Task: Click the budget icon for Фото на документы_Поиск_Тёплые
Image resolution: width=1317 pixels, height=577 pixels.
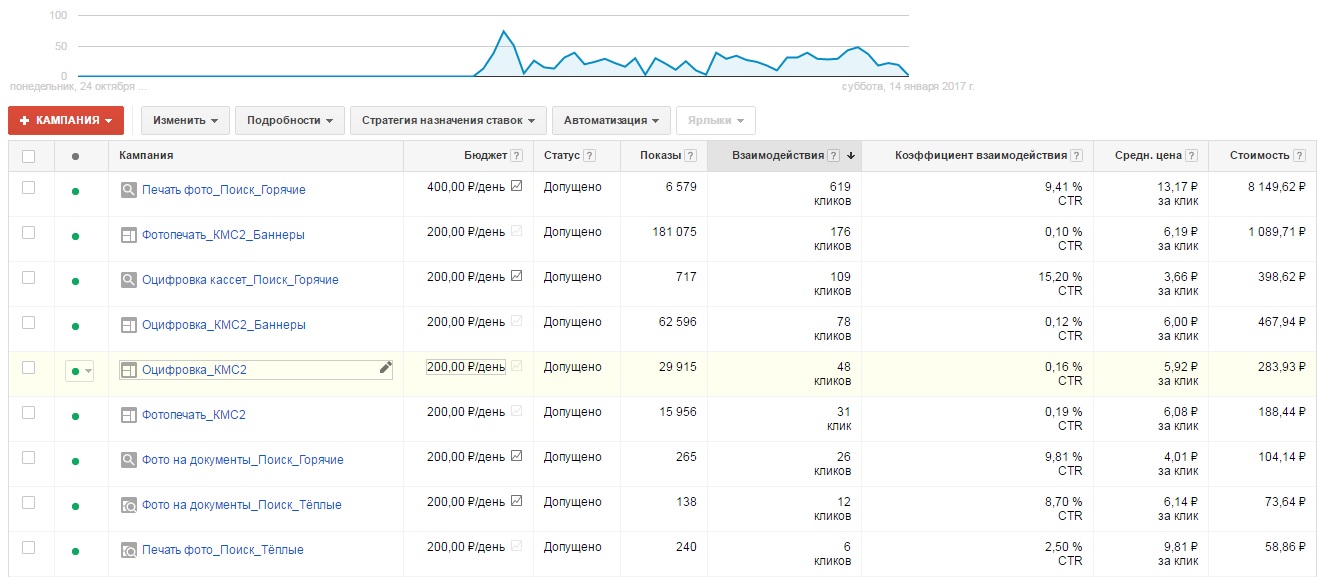Action: tap(516, 501)
